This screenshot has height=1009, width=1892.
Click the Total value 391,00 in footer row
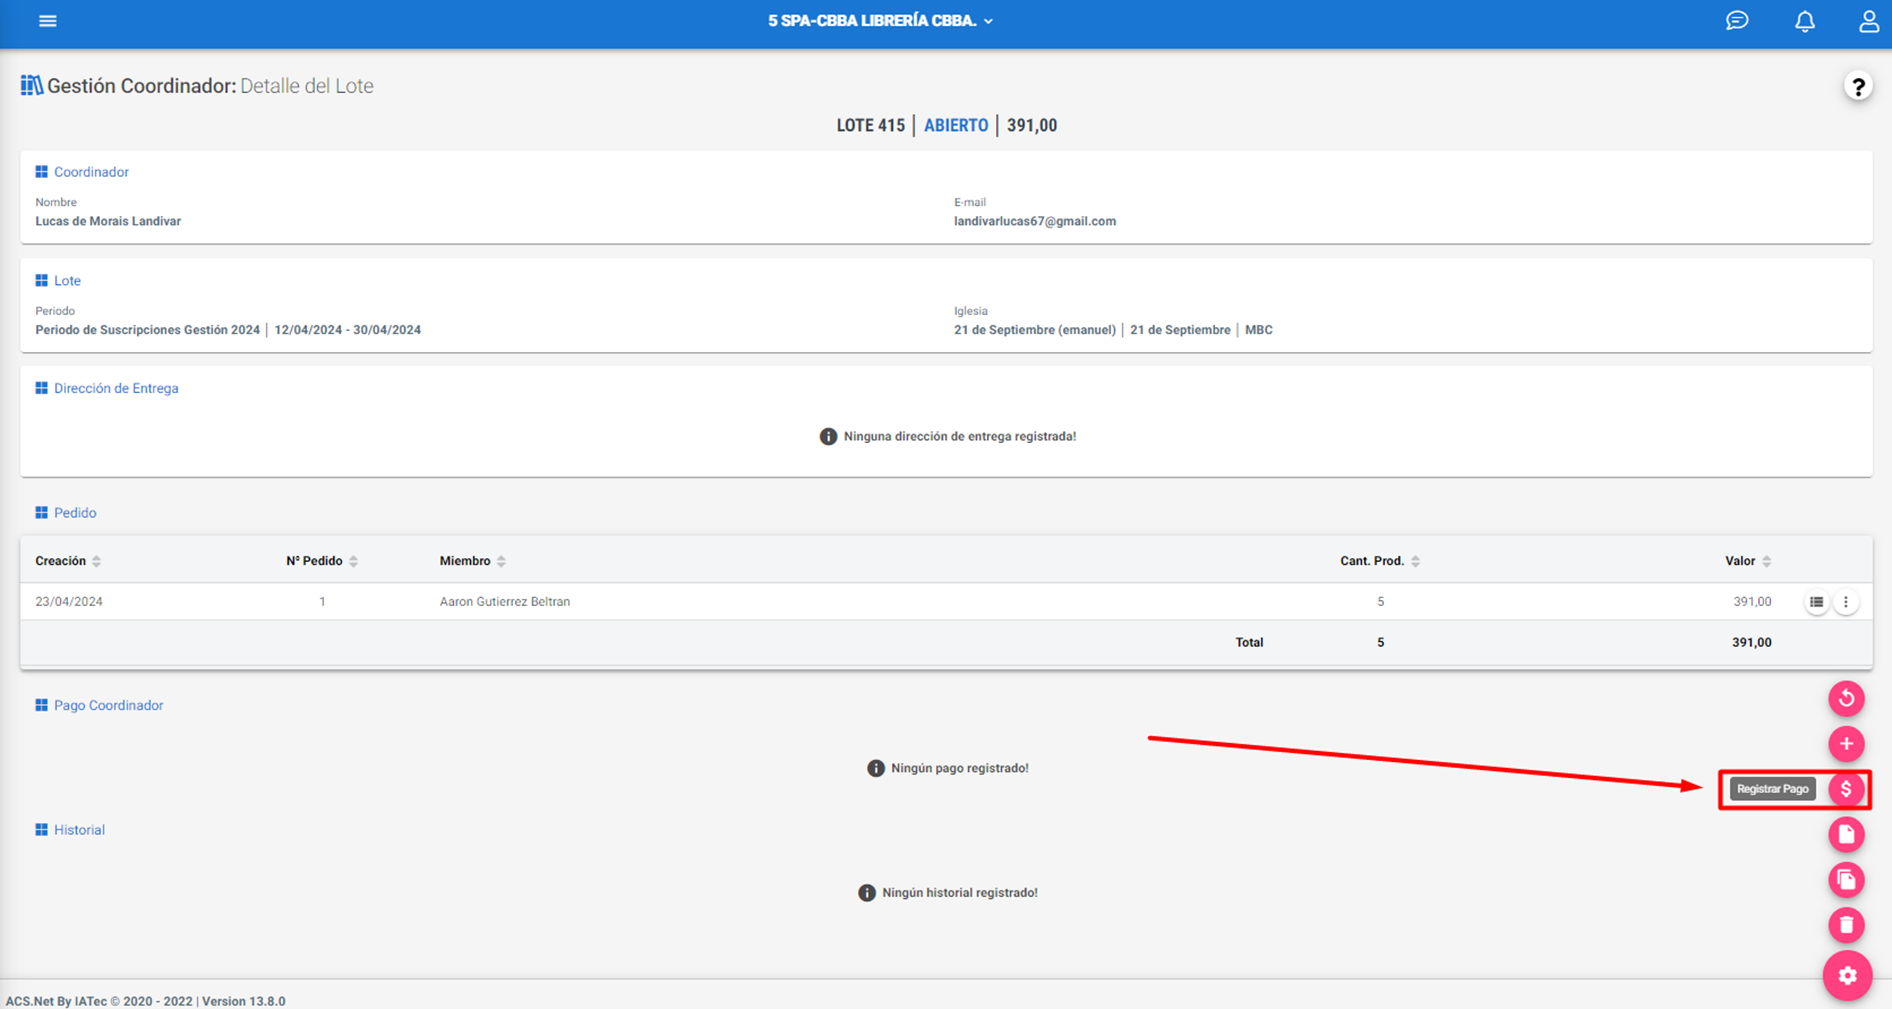pos(1751,643)
